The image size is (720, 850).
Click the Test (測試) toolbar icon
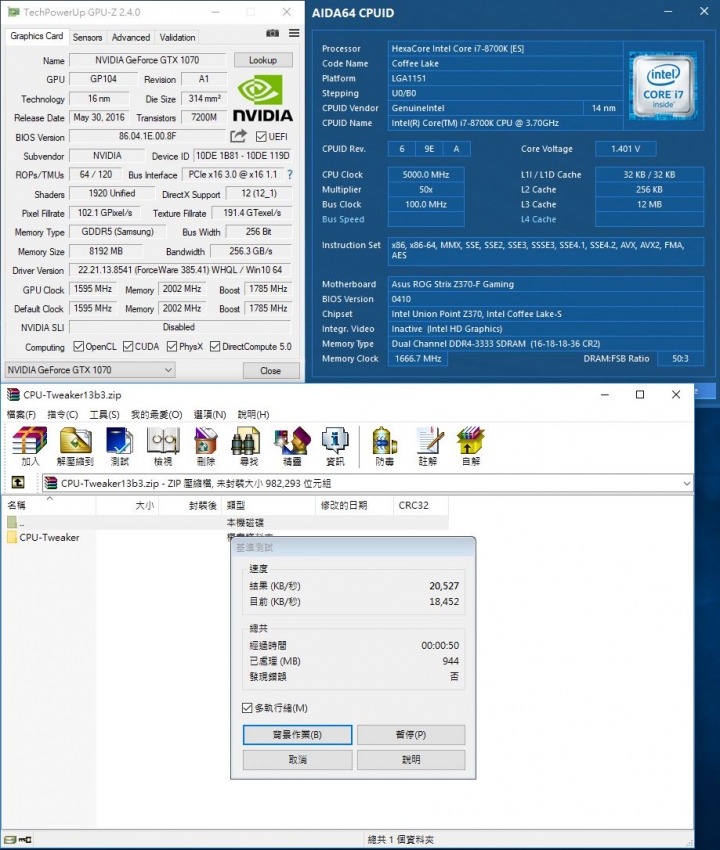click(x=120, y=446)
